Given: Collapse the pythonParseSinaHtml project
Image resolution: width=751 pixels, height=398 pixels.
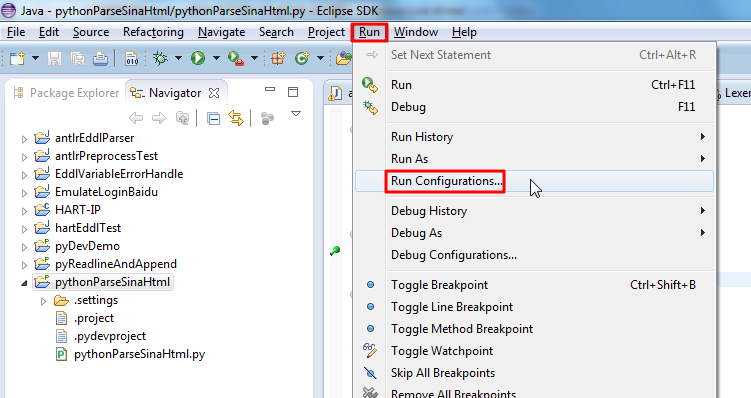Looking at the screenshot, I should 24,283.
